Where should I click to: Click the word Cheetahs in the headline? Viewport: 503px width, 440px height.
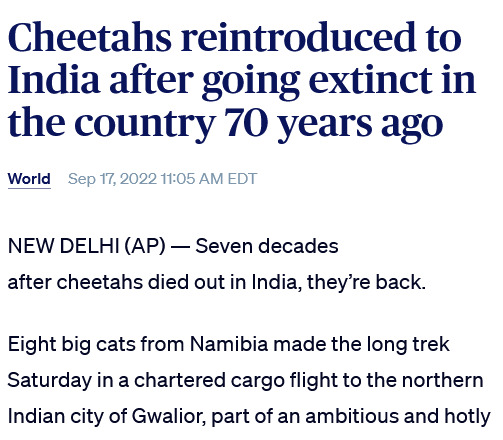[90, 37]
